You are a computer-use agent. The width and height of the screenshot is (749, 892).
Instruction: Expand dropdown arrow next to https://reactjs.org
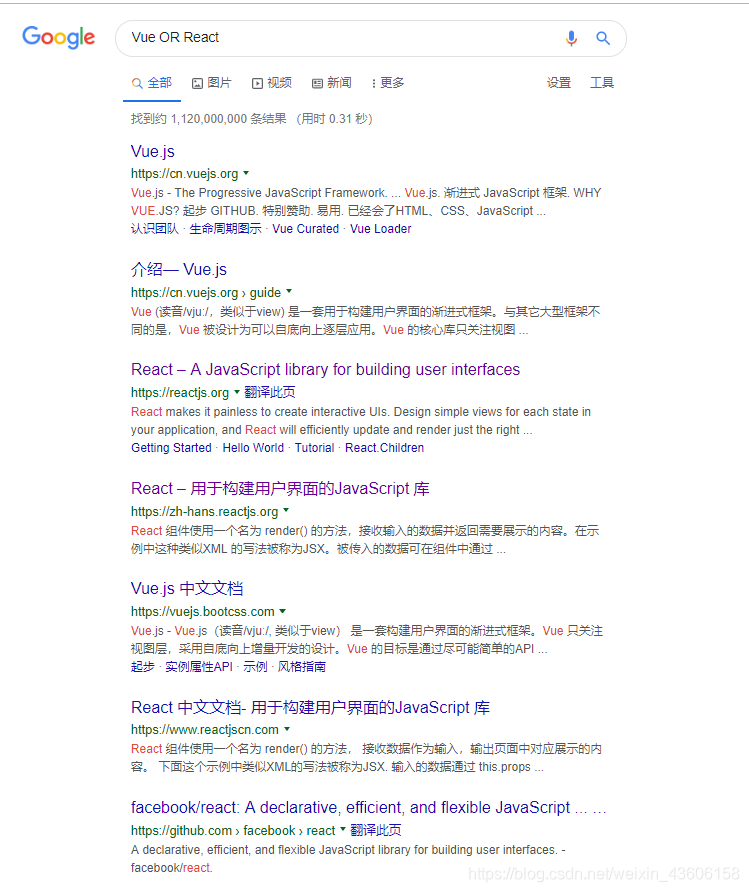[x=237, y=391]
